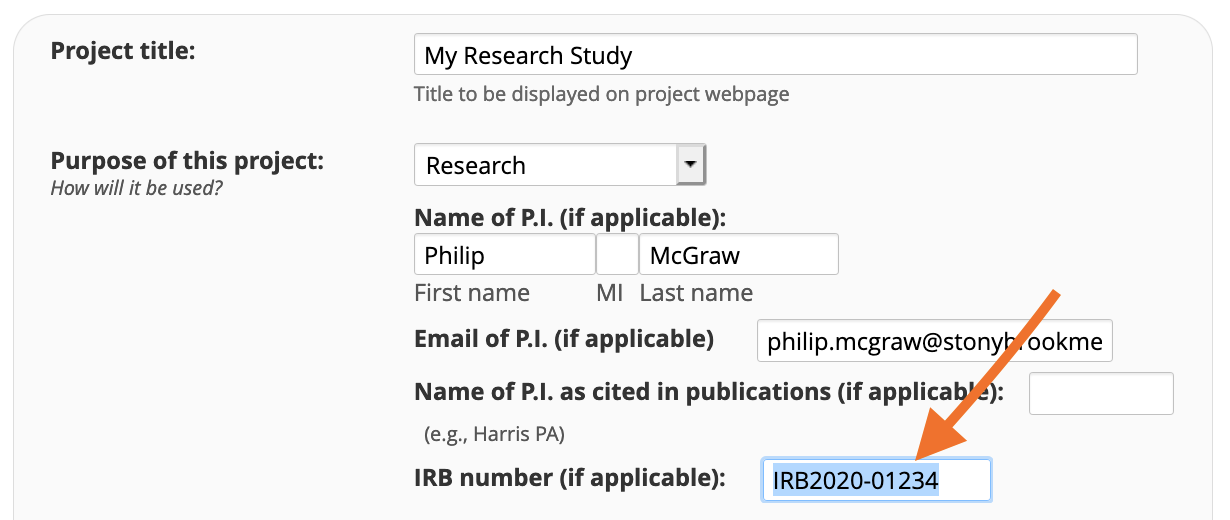Viewport: 1230px width, 520px height.
Task: Click the "Email of P.I. (if applicable)" label
Action: pos(564,339)
